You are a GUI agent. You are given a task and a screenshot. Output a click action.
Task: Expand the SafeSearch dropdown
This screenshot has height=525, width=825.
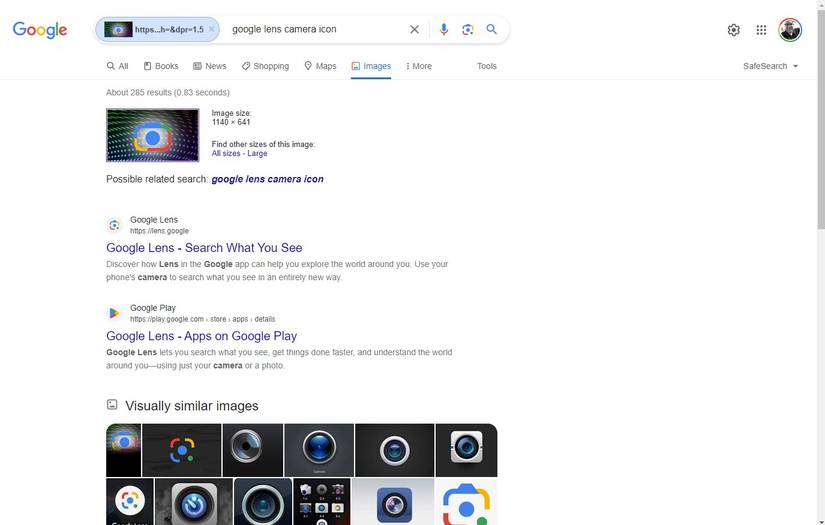tap(770, 66)
